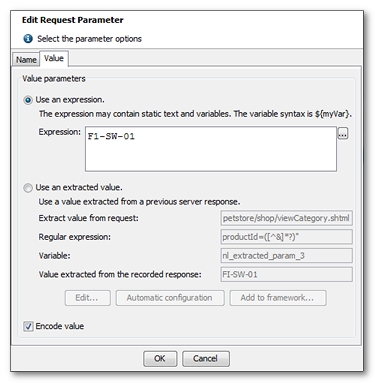
Task: Select the "Use an expression" radio button
Action: [28, 100]
